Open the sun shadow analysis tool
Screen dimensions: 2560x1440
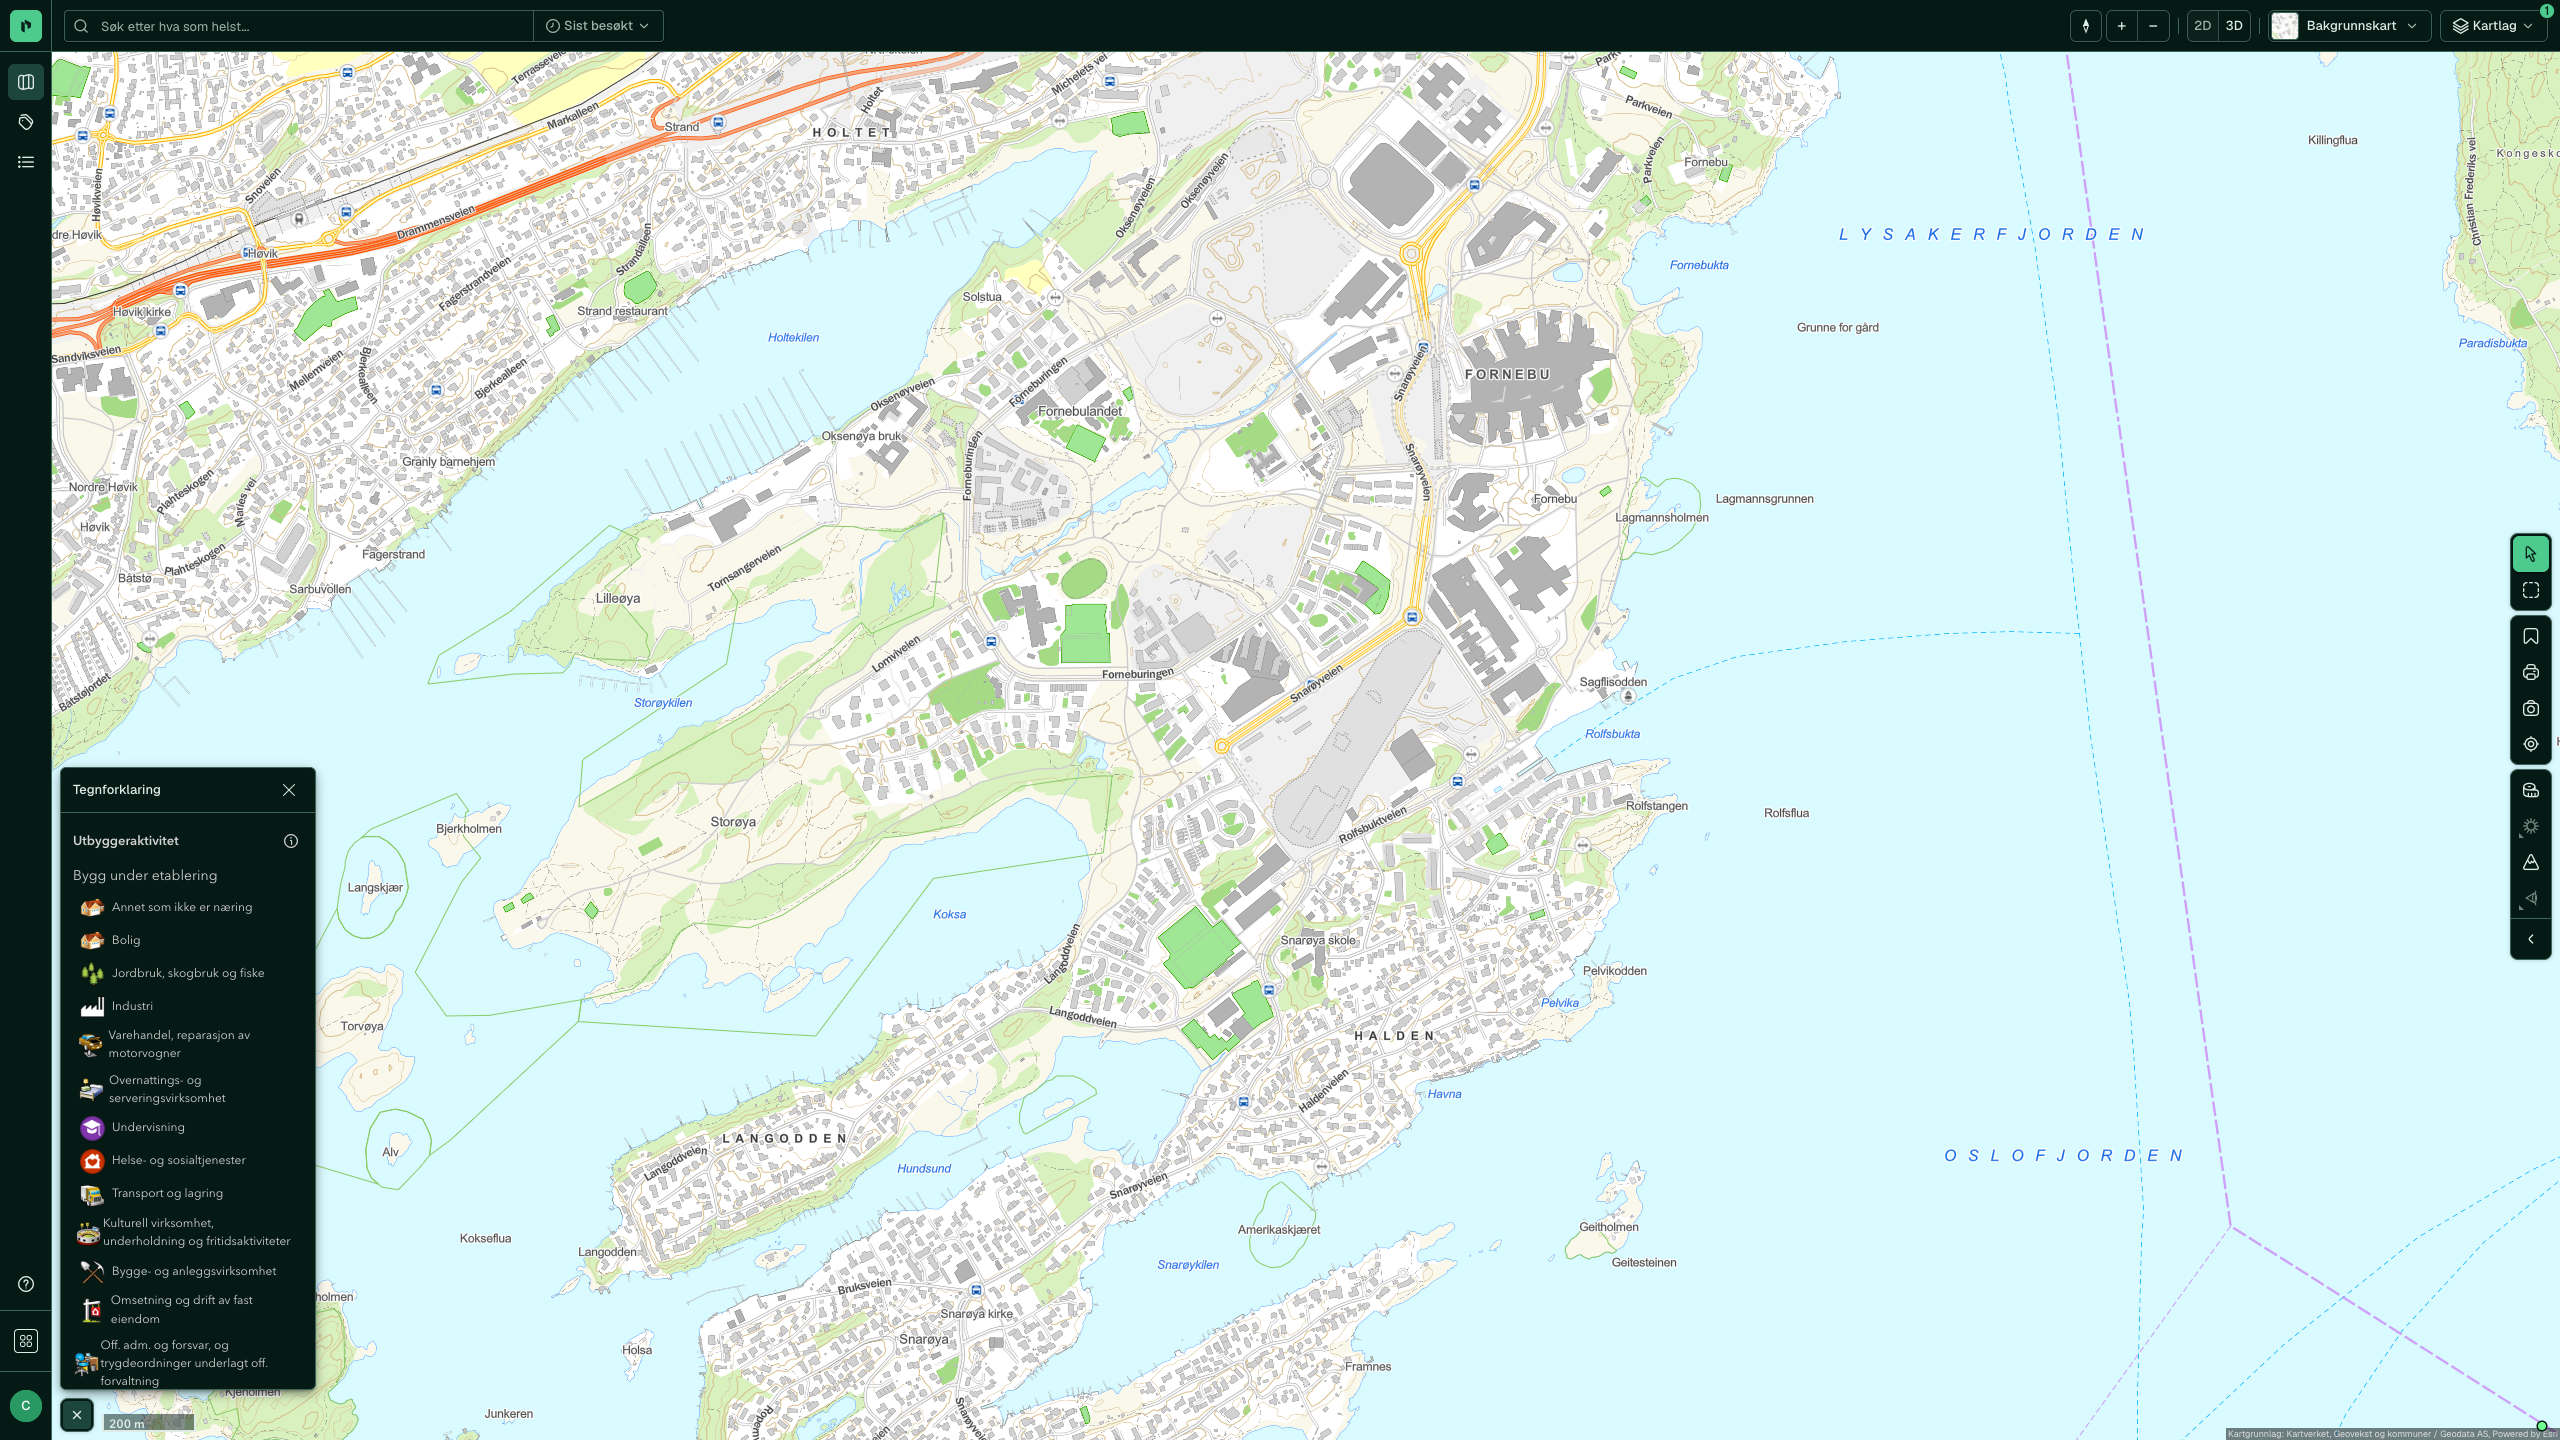click(x=2531, y=826)
